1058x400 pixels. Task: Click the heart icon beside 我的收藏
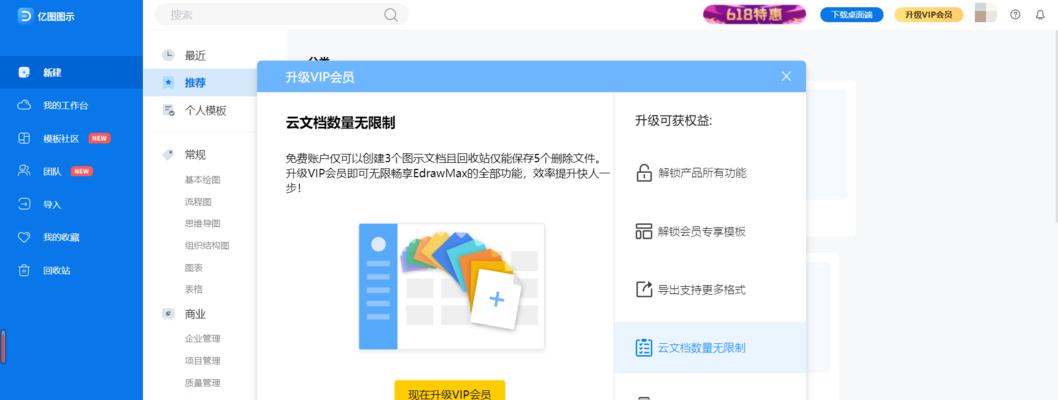[x=24, y=237]
